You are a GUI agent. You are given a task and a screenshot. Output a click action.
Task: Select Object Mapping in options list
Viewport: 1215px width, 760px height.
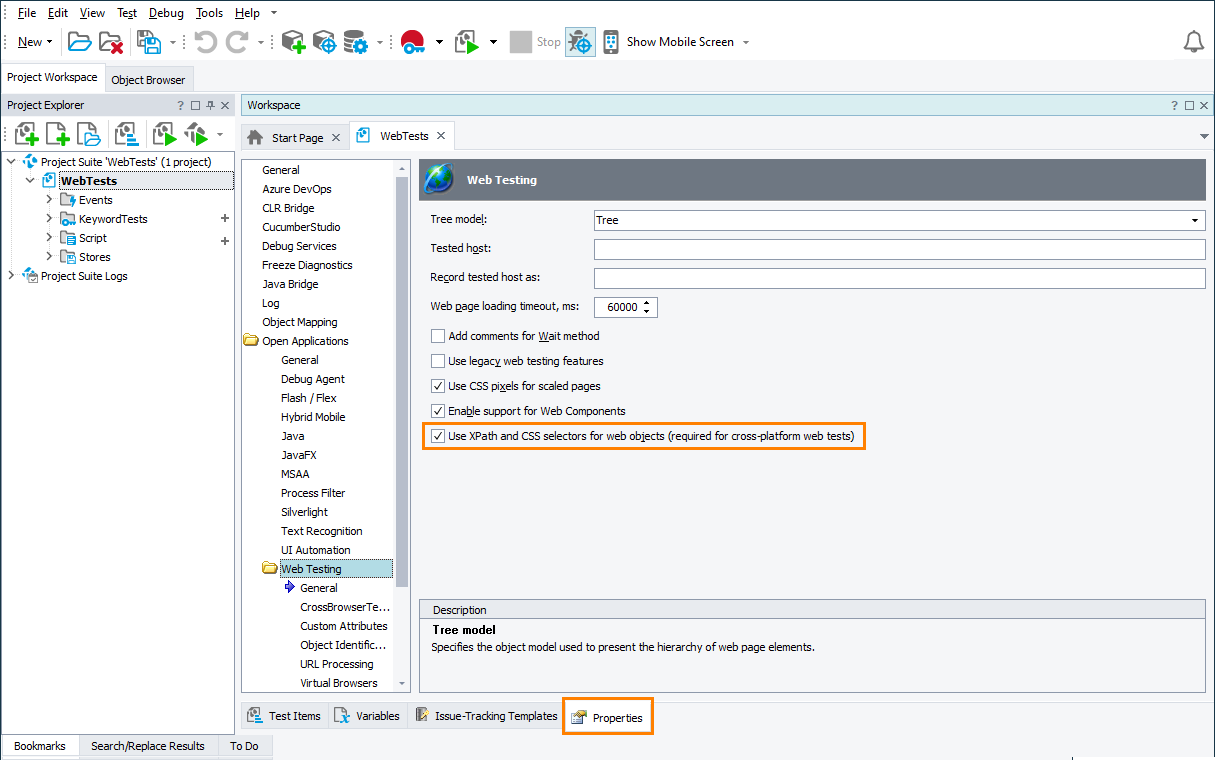(299, 322)
